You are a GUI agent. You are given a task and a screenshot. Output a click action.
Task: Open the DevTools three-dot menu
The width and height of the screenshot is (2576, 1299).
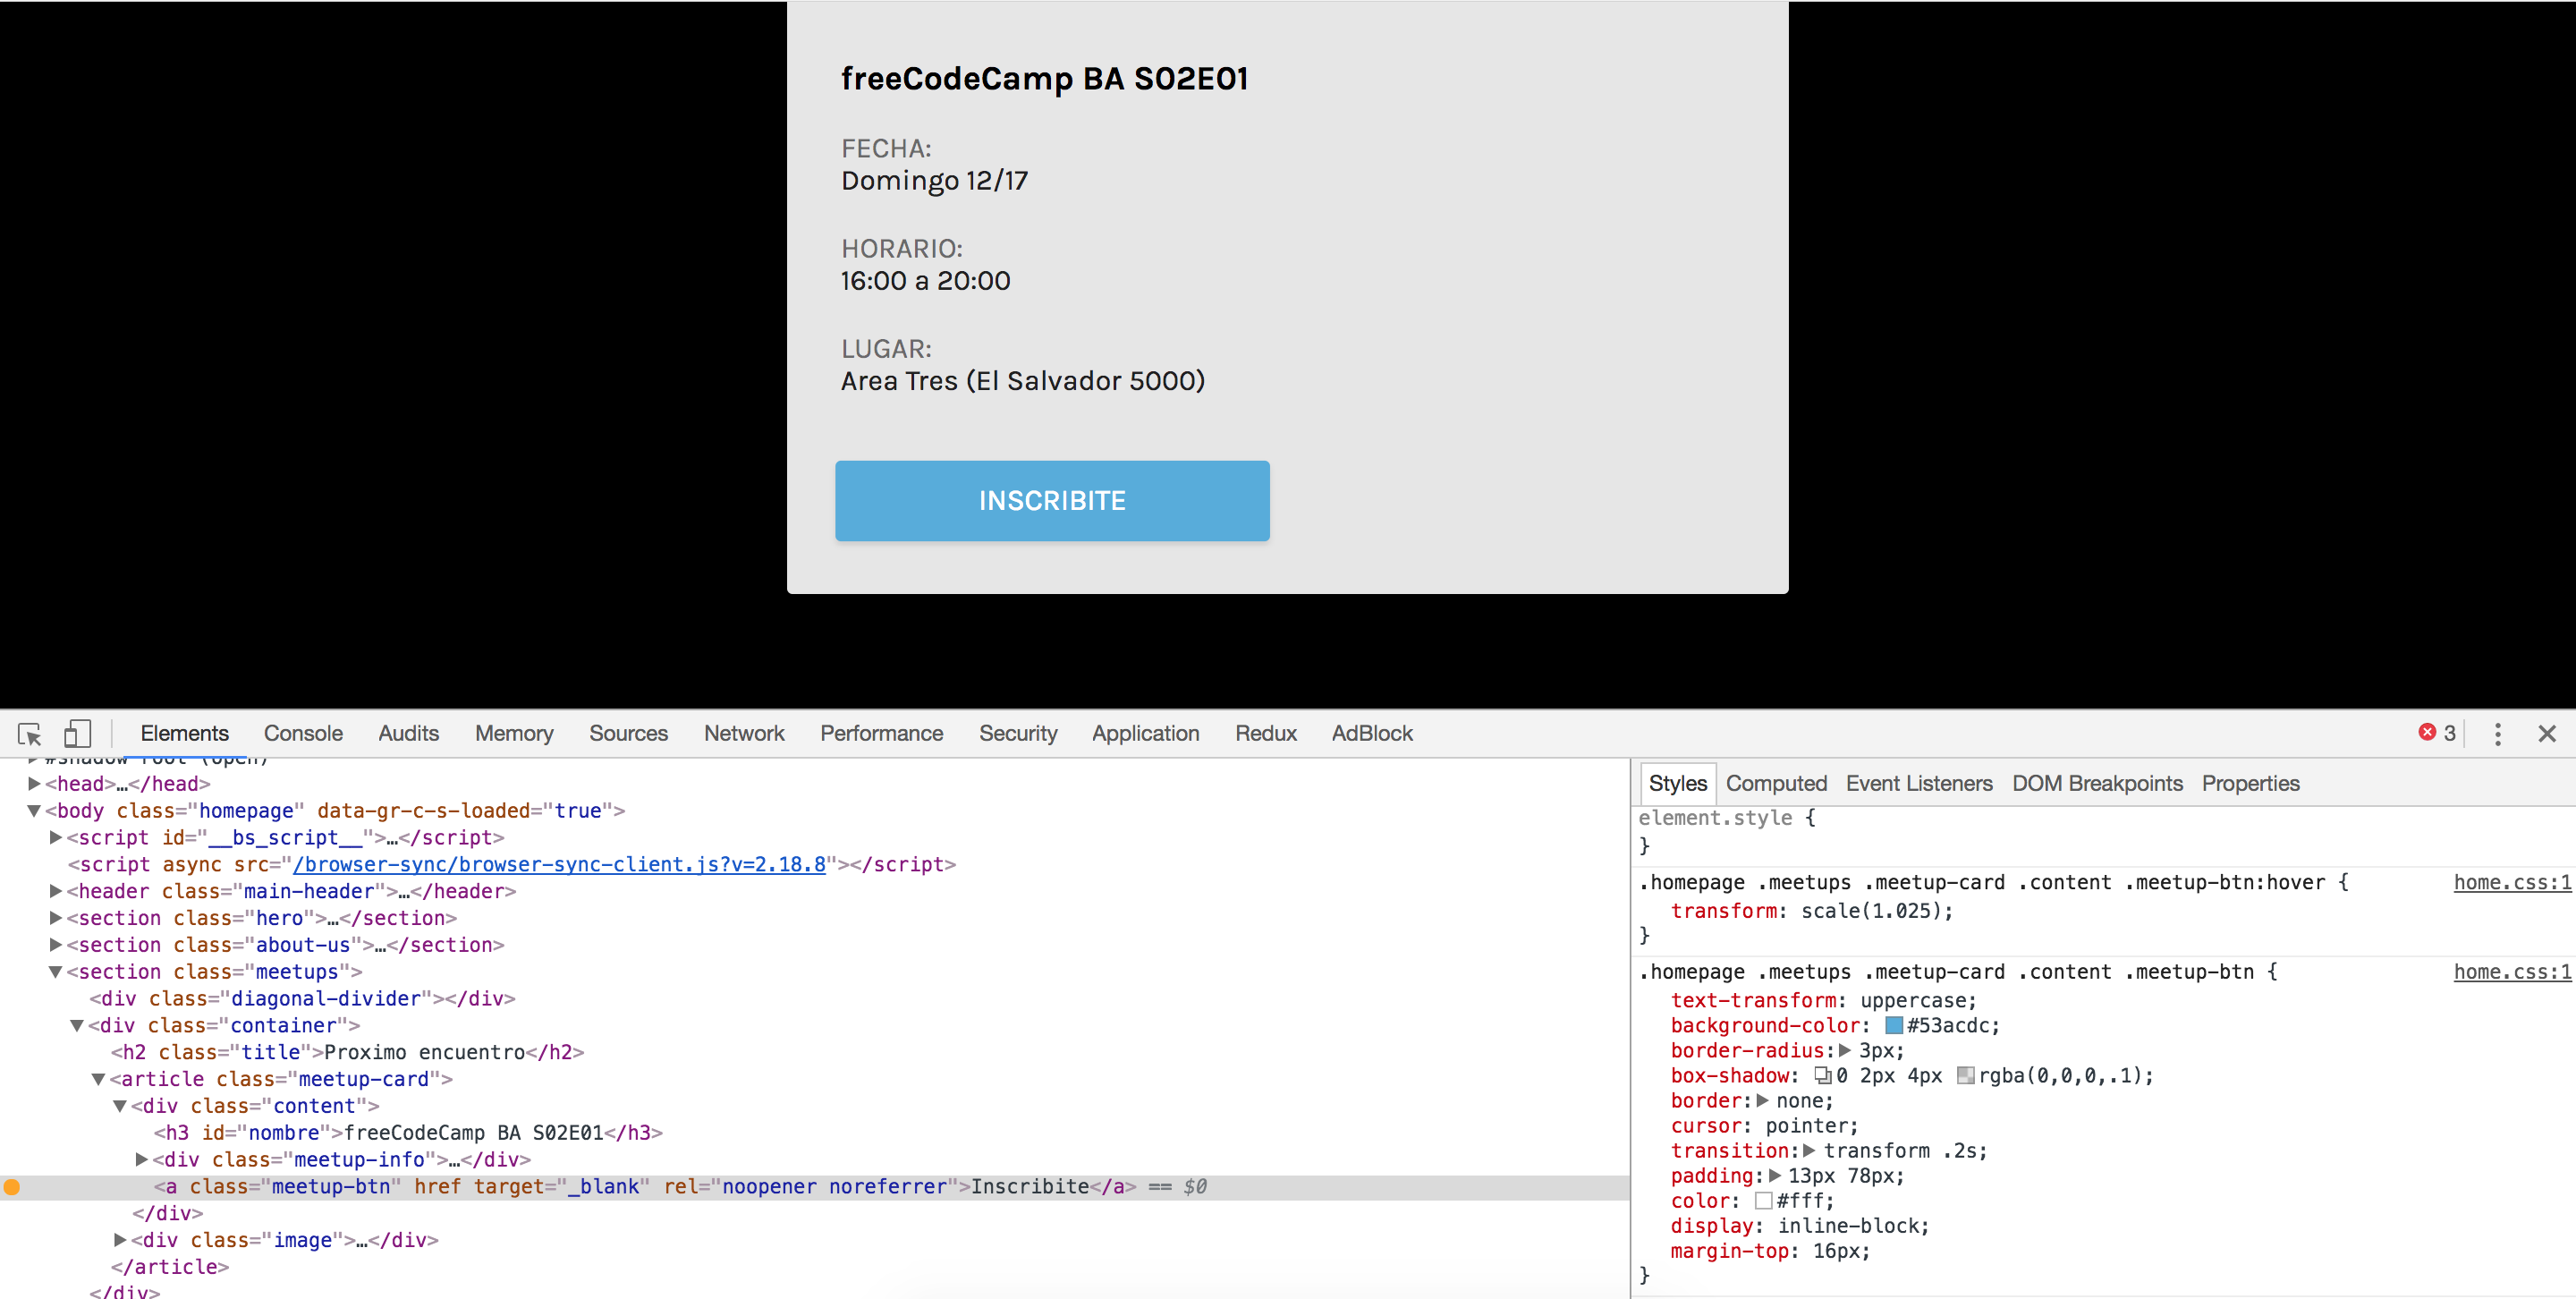point(2497,734)
